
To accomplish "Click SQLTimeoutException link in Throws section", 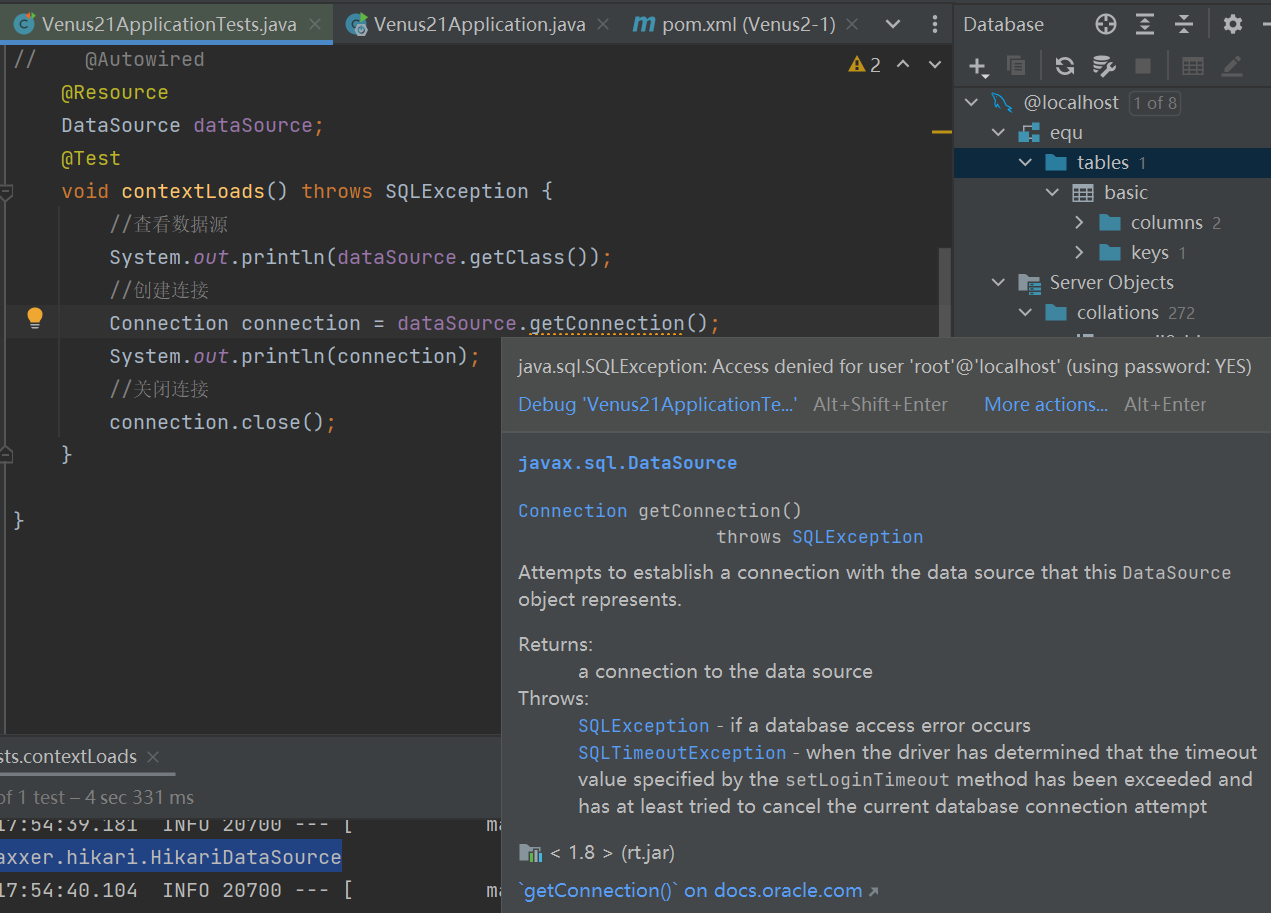I will tap(682, 753).
